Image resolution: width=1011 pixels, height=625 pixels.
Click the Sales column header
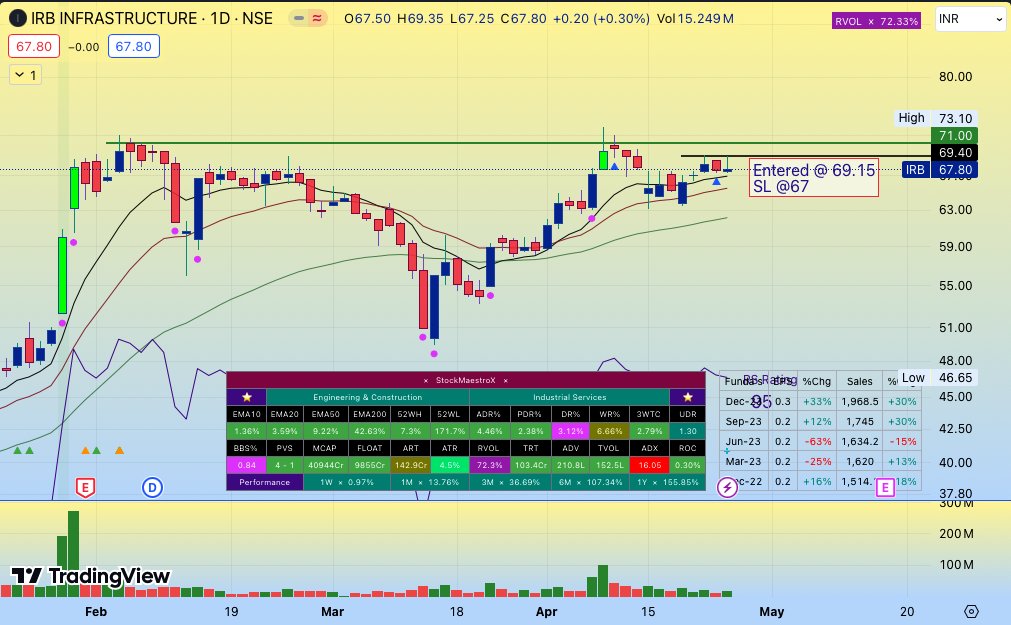(x=859, y=381)
